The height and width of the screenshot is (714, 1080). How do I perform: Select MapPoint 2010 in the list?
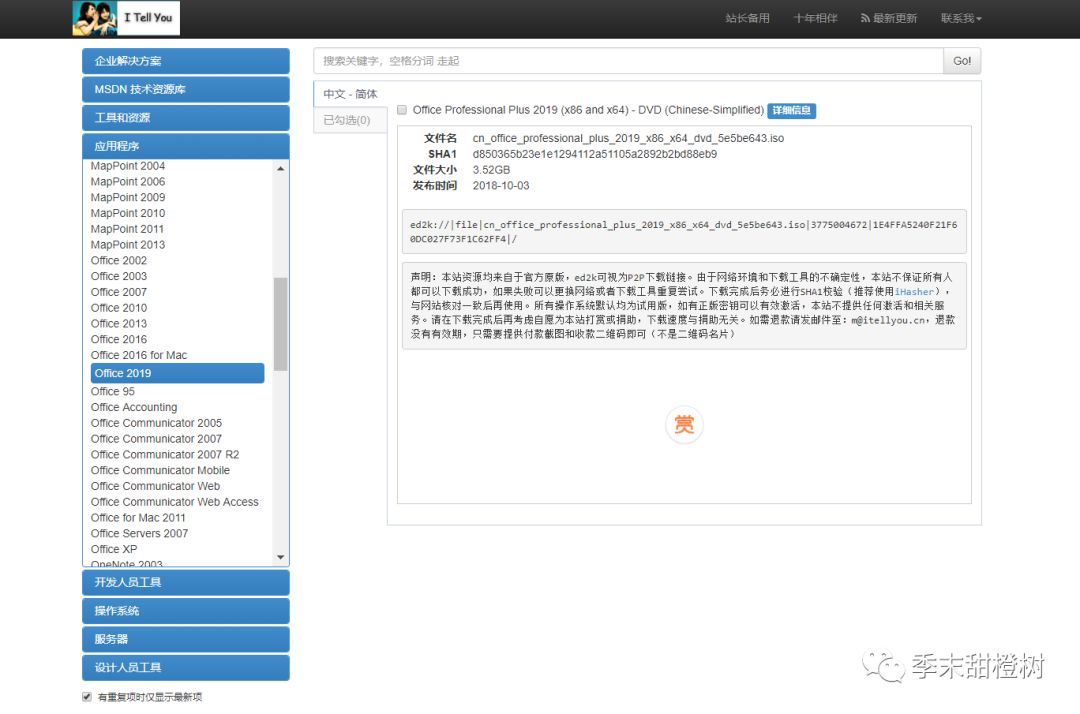click(x=127, y=213)
